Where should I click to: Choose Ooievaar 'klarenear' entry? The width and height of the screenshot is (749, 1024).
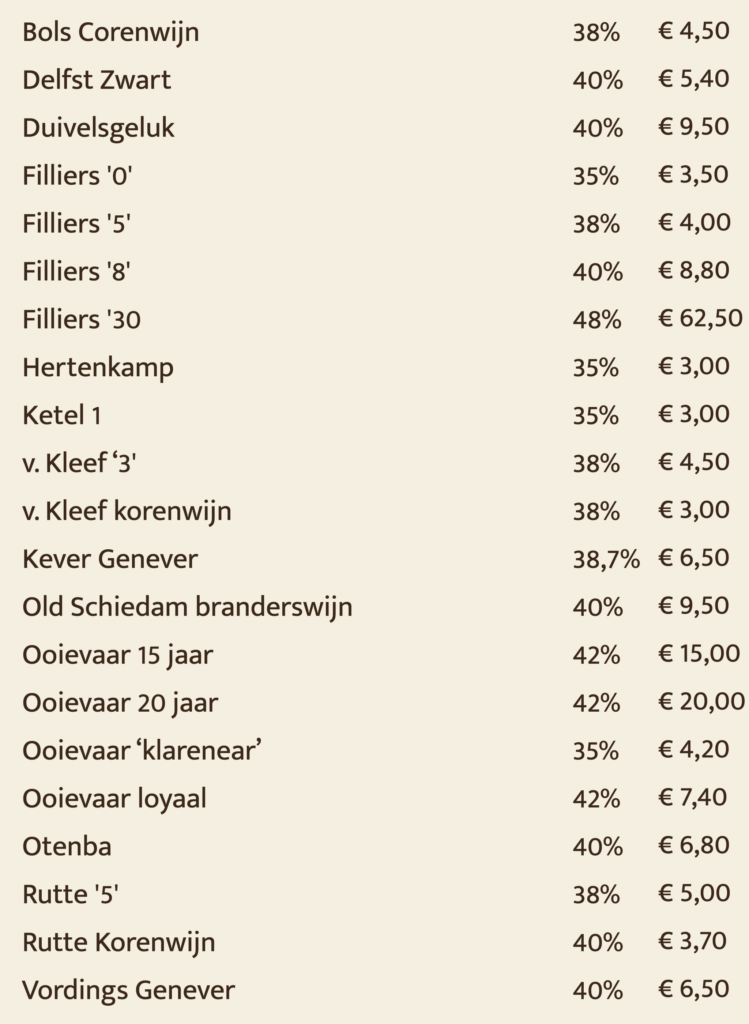pyautogui.click(x=142, y=750)
